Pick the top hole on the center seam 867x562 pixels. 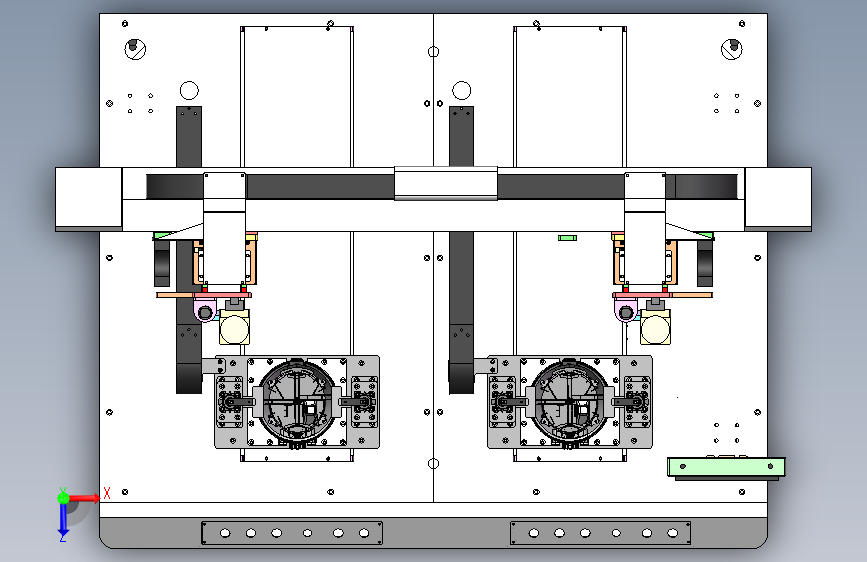coord(434,51)
